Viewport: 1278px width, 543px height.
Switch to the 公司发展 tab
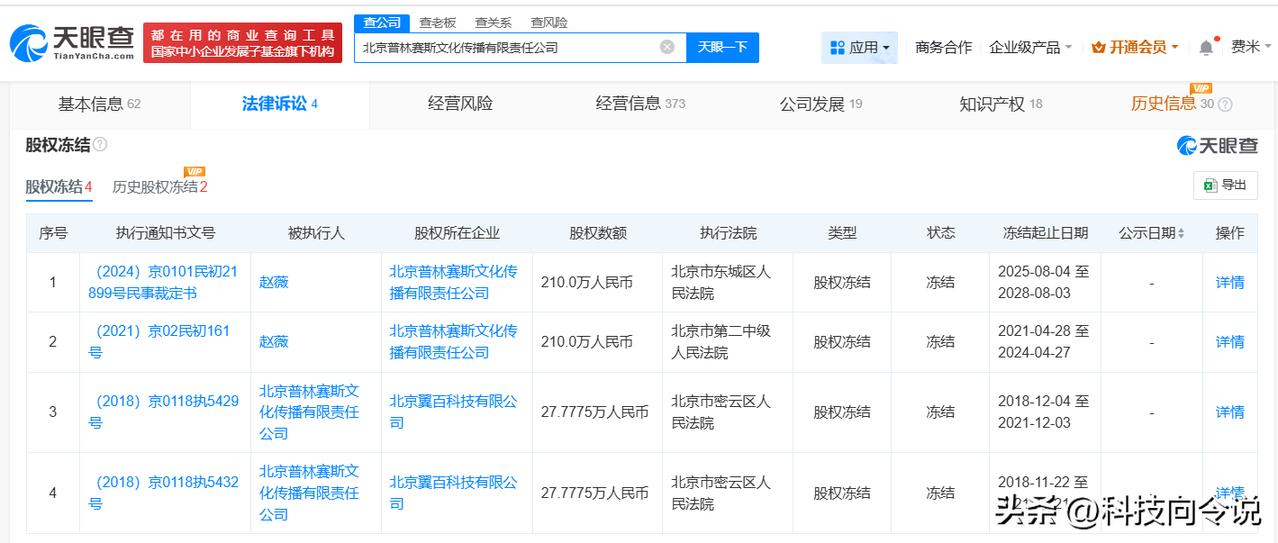click(820, 104)
